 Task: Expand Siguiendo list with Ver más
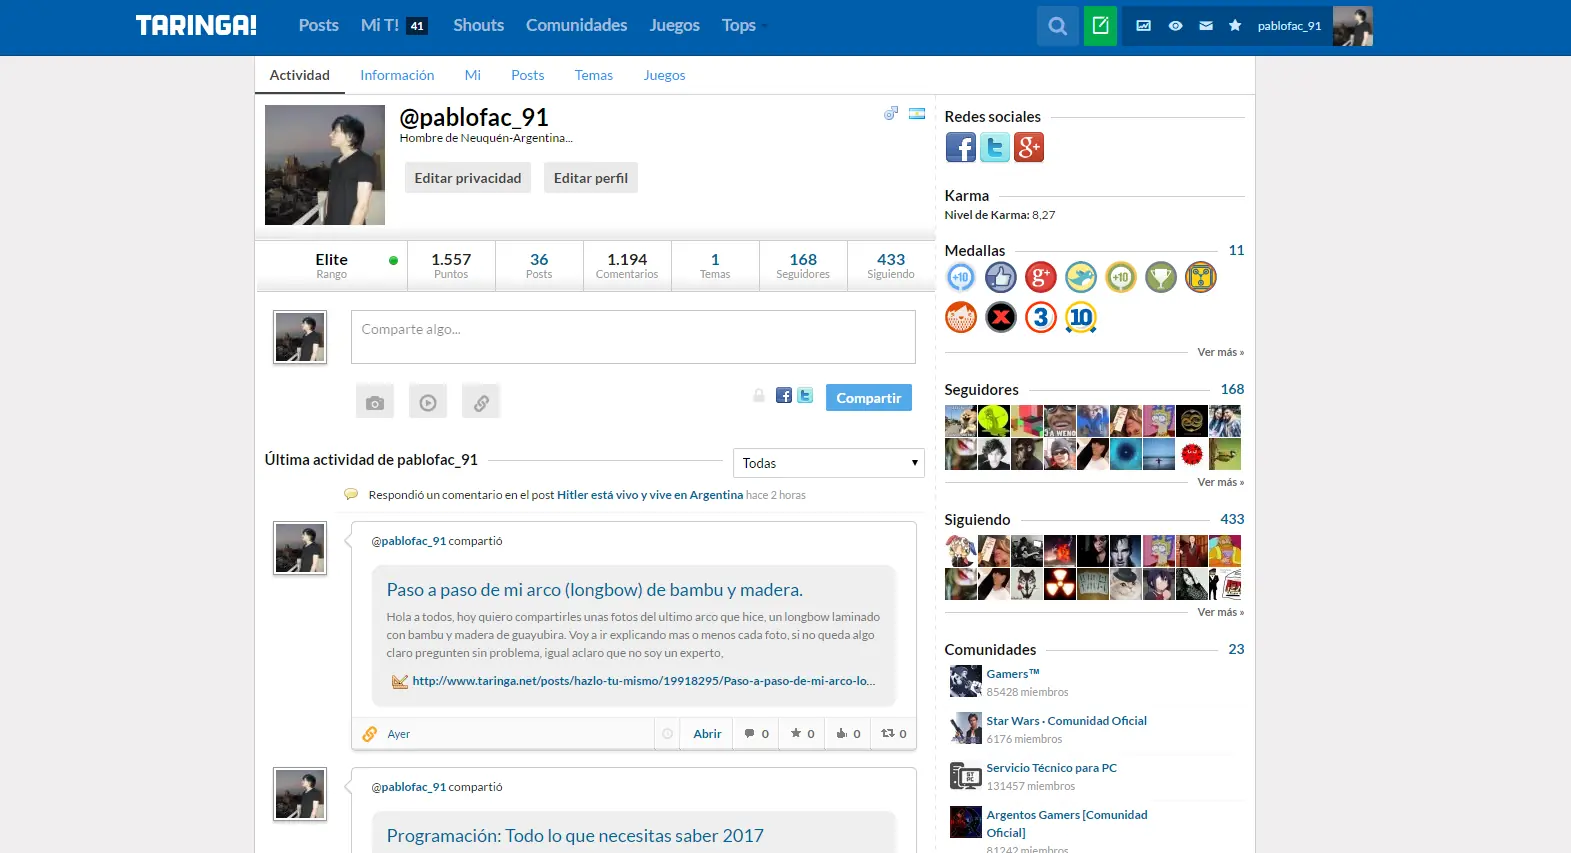(x=1221, y=612)
